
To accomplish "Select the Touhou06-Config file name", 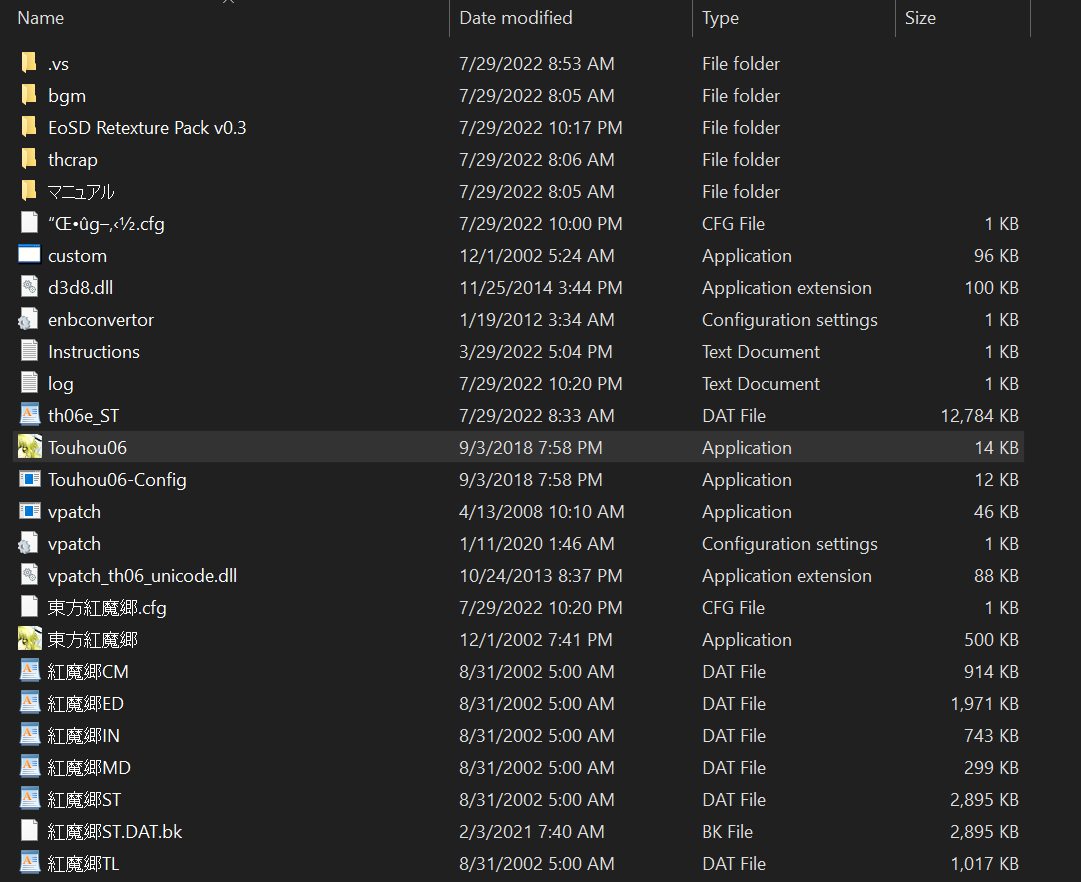I will 117,480.
